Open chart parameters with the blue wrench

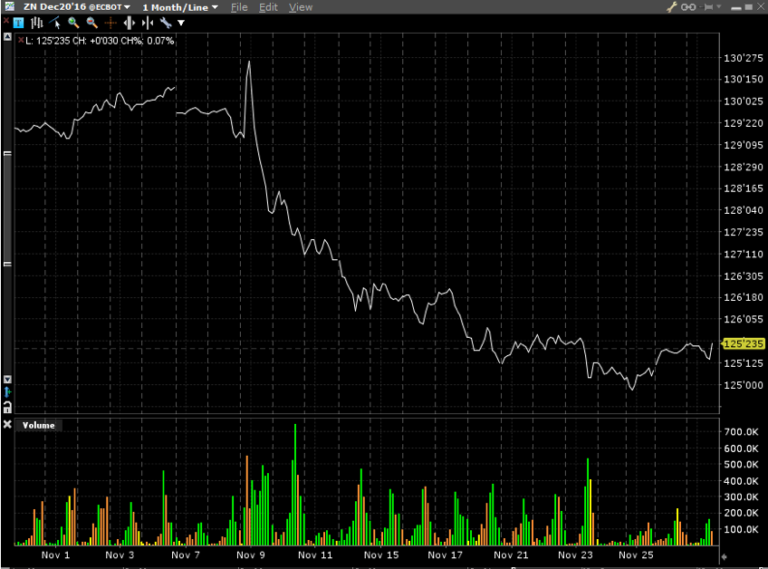coord(166,23)
